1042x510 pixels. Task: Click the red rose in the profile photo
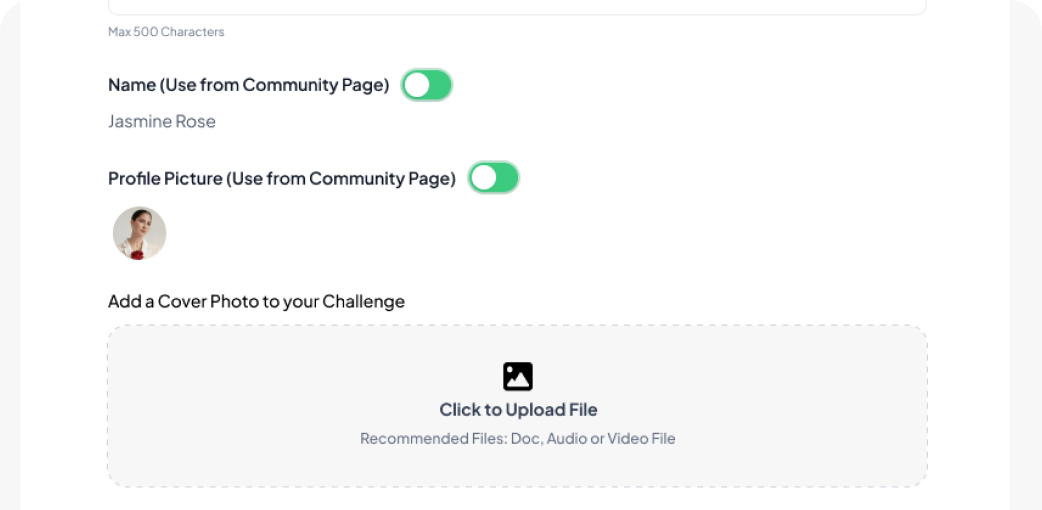pos(136,253)
